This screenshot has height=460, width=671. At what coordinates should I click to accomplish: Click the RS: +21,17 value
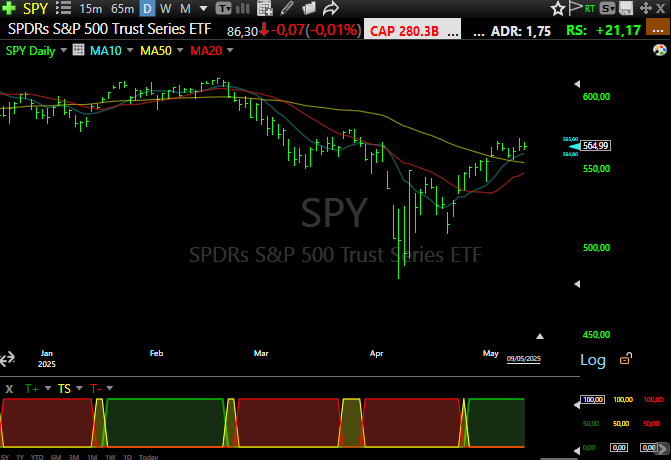[603, 30]
